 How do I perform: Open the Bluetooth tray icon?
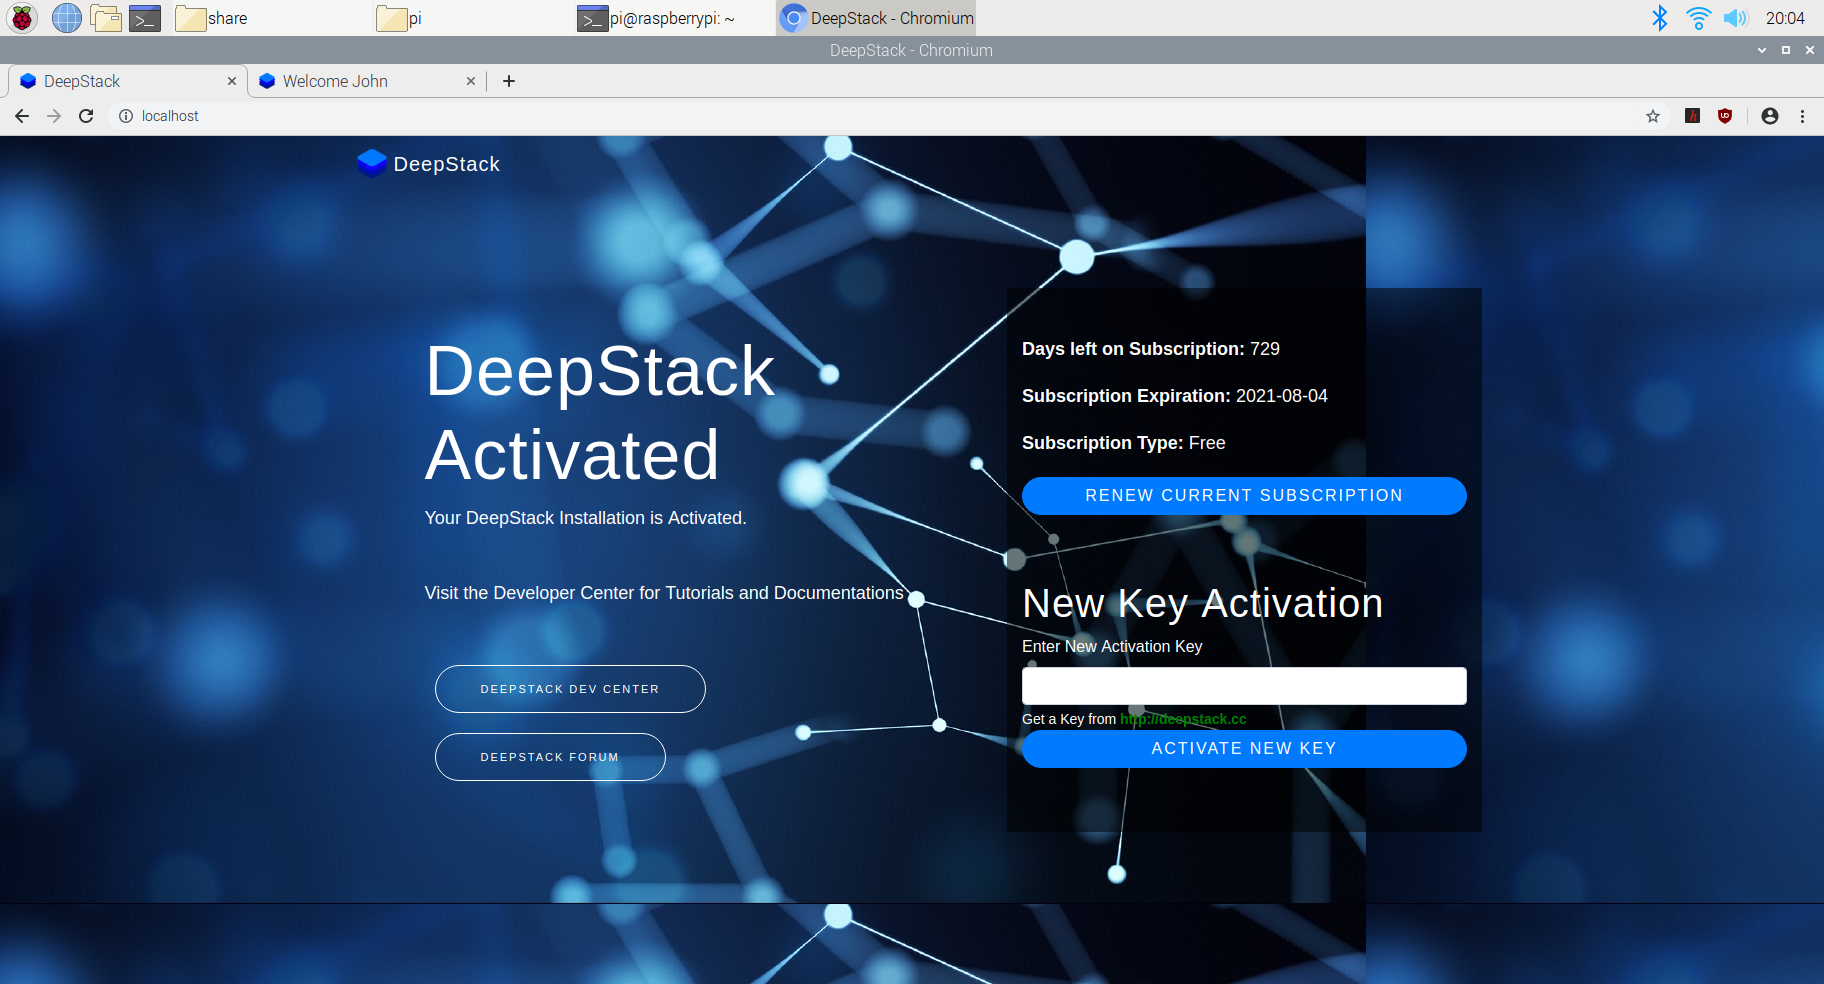1660,17
